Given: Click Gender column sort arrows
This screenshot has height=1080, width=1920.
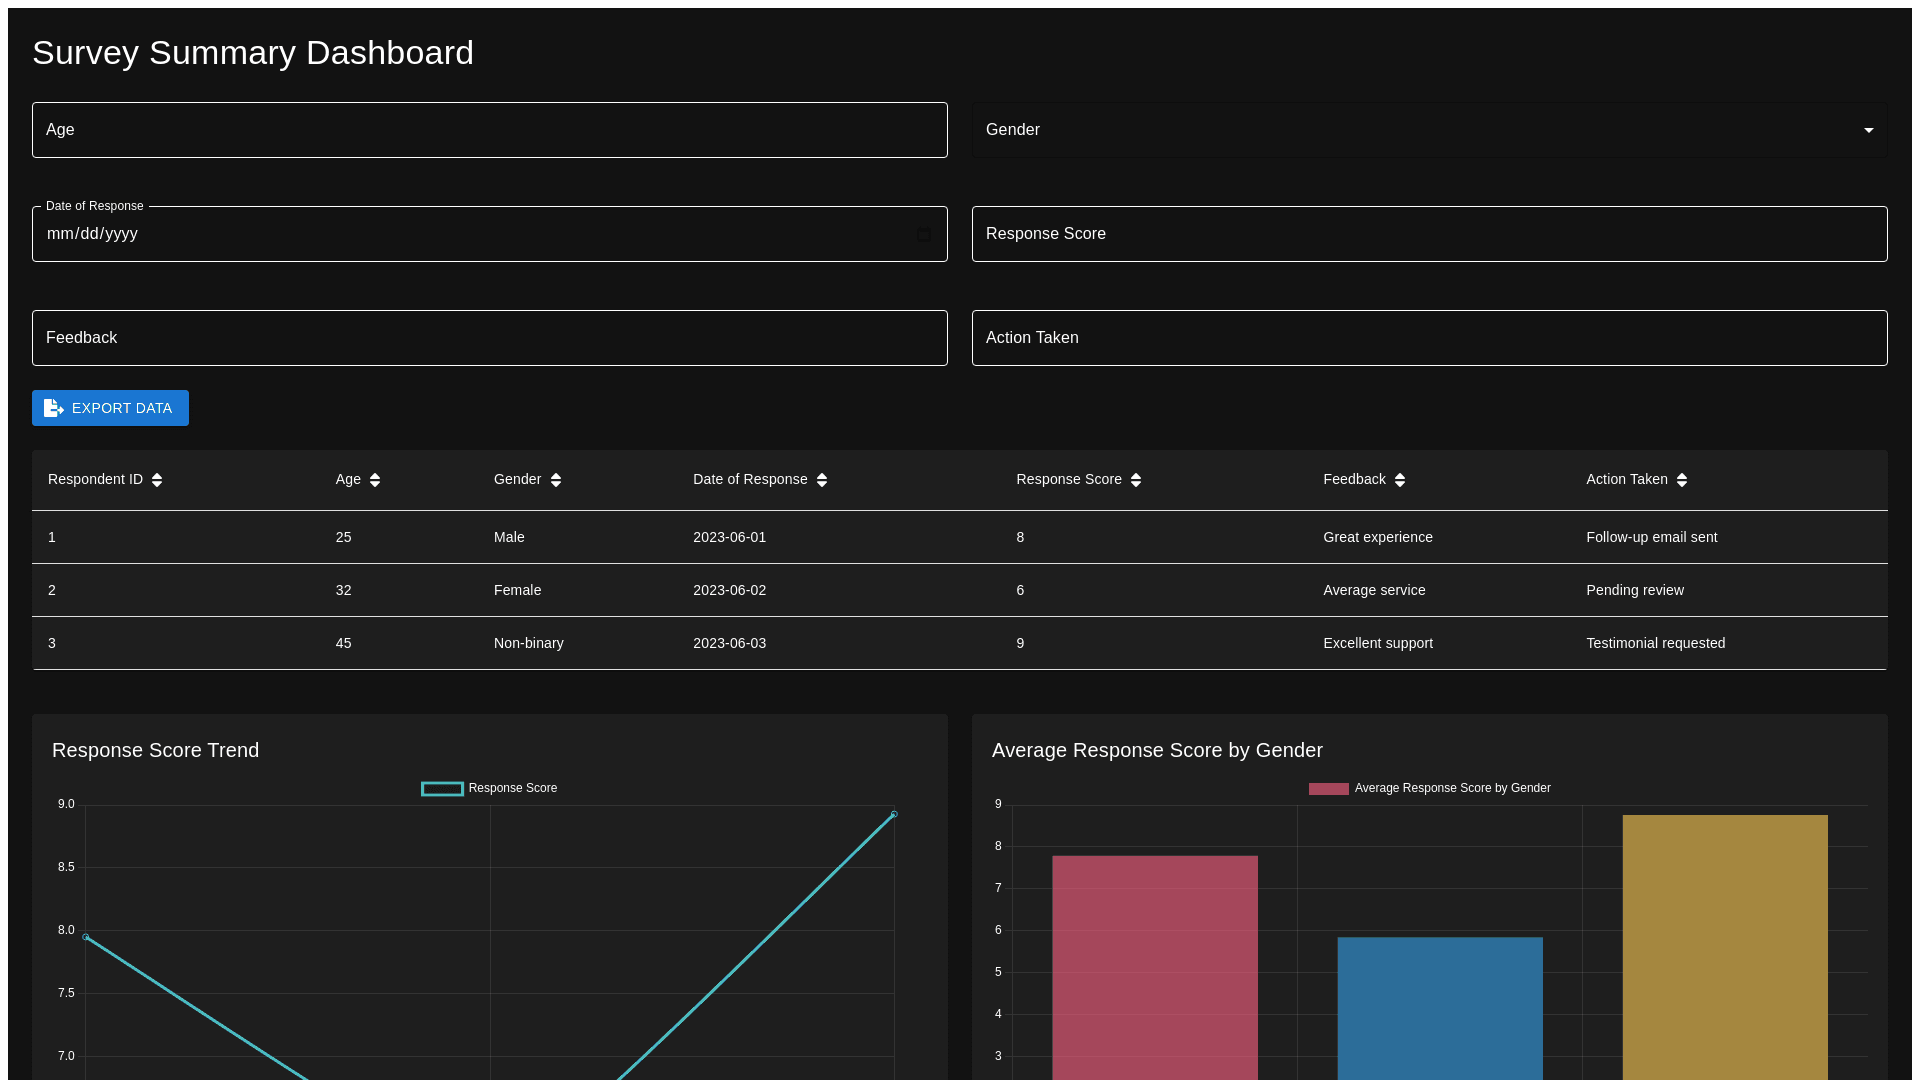Looking at the screenshot, I should (x=556, y=480).
